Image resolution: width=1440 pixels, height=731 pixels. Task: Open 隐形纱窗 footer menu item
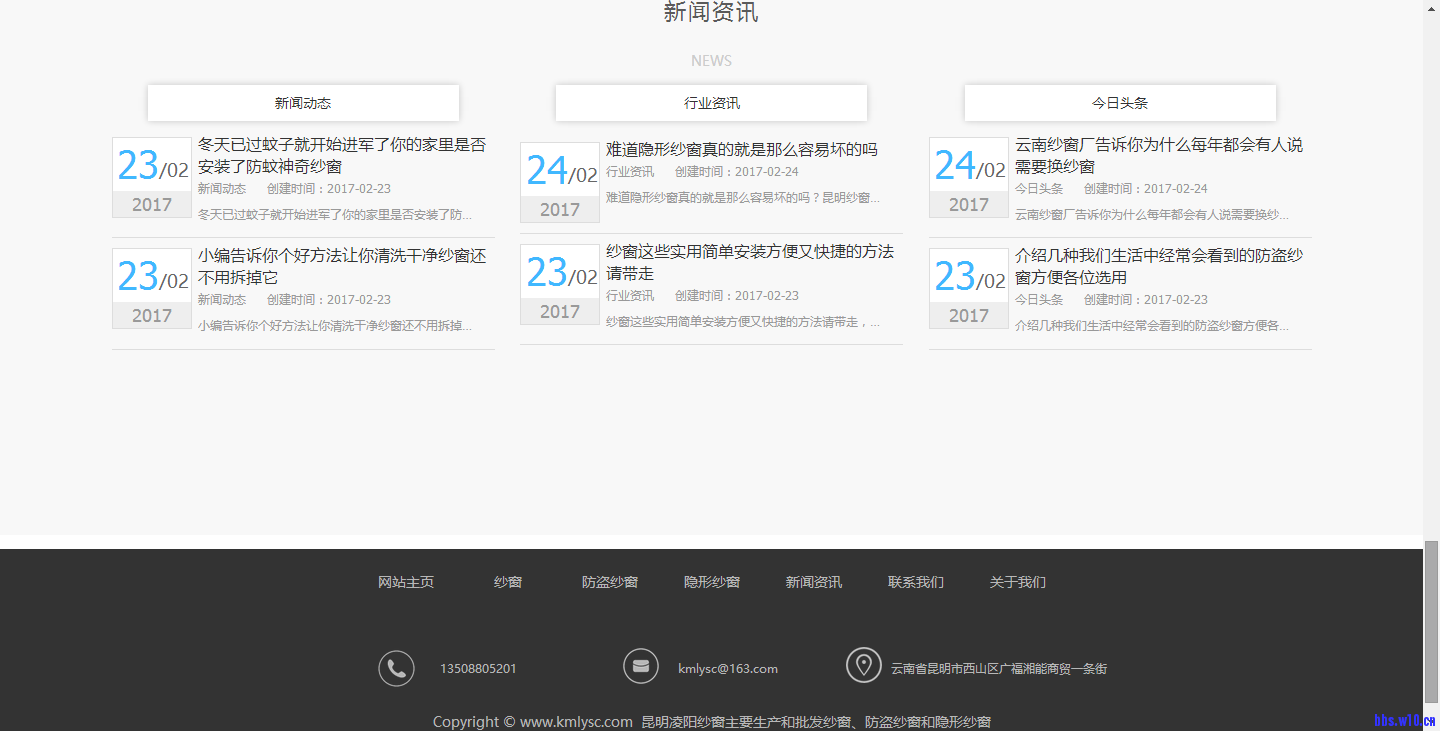(x=712, y=582)
